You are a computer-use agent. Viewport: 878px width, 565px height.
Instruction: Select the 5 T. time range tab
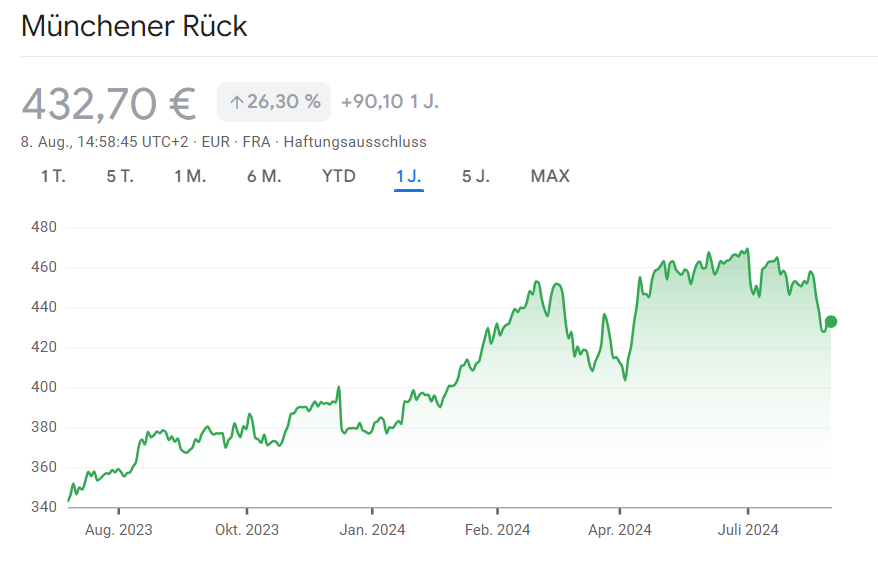coord(120,176)
